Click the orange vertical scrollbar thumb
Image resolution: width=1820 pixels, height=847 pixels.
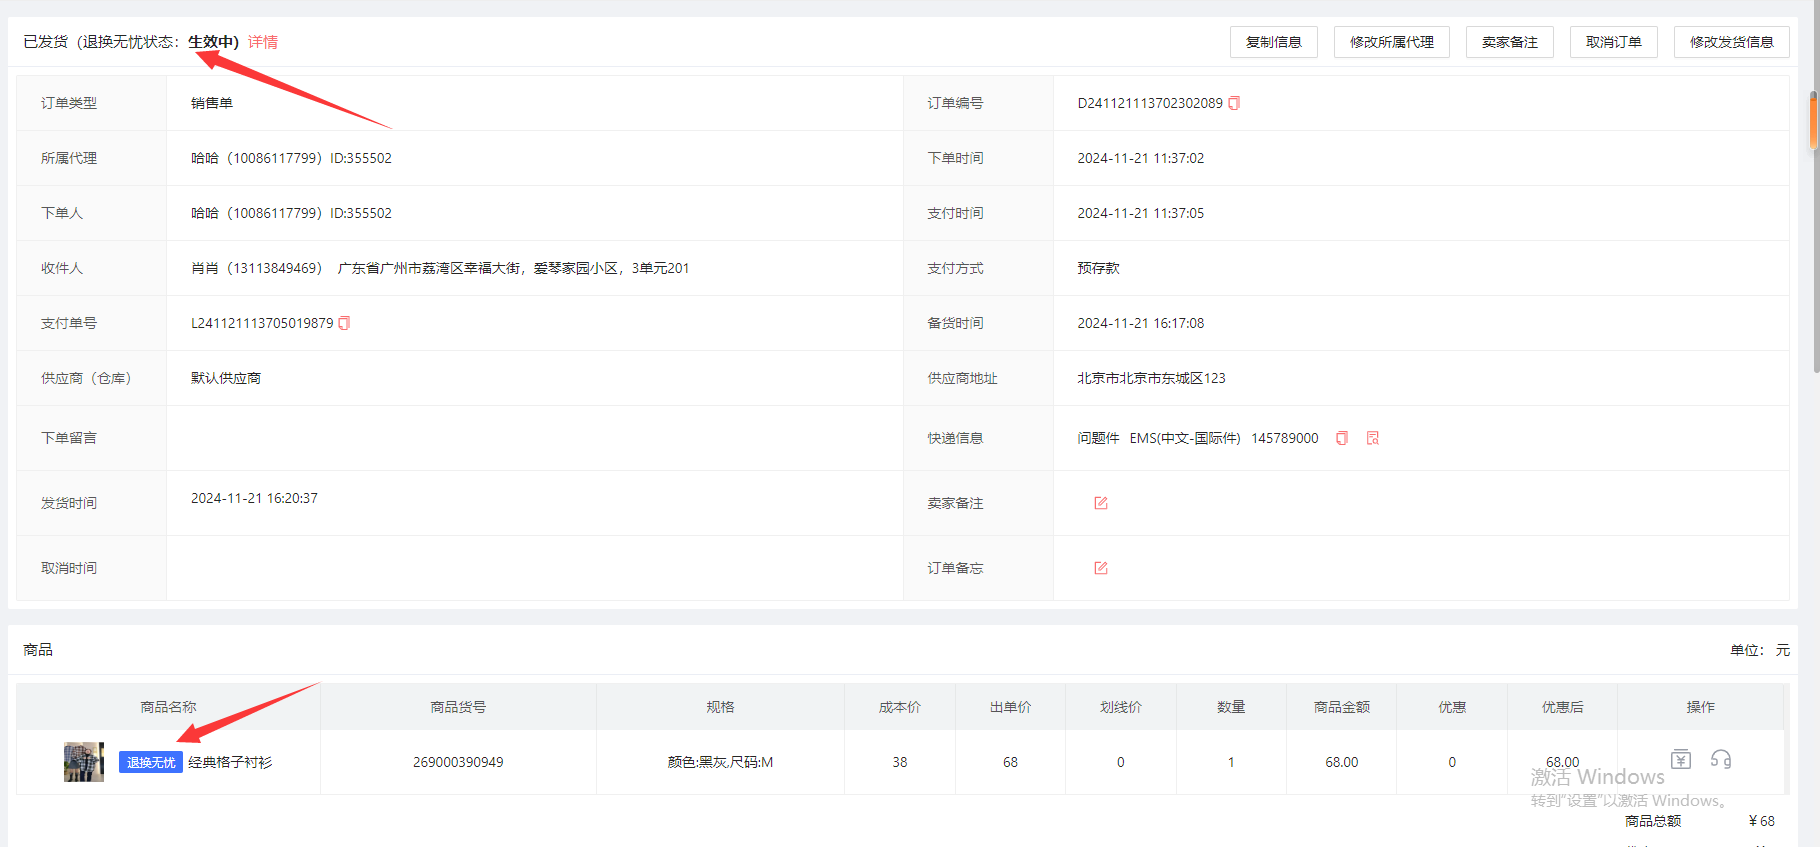(x=1813, y=122)
